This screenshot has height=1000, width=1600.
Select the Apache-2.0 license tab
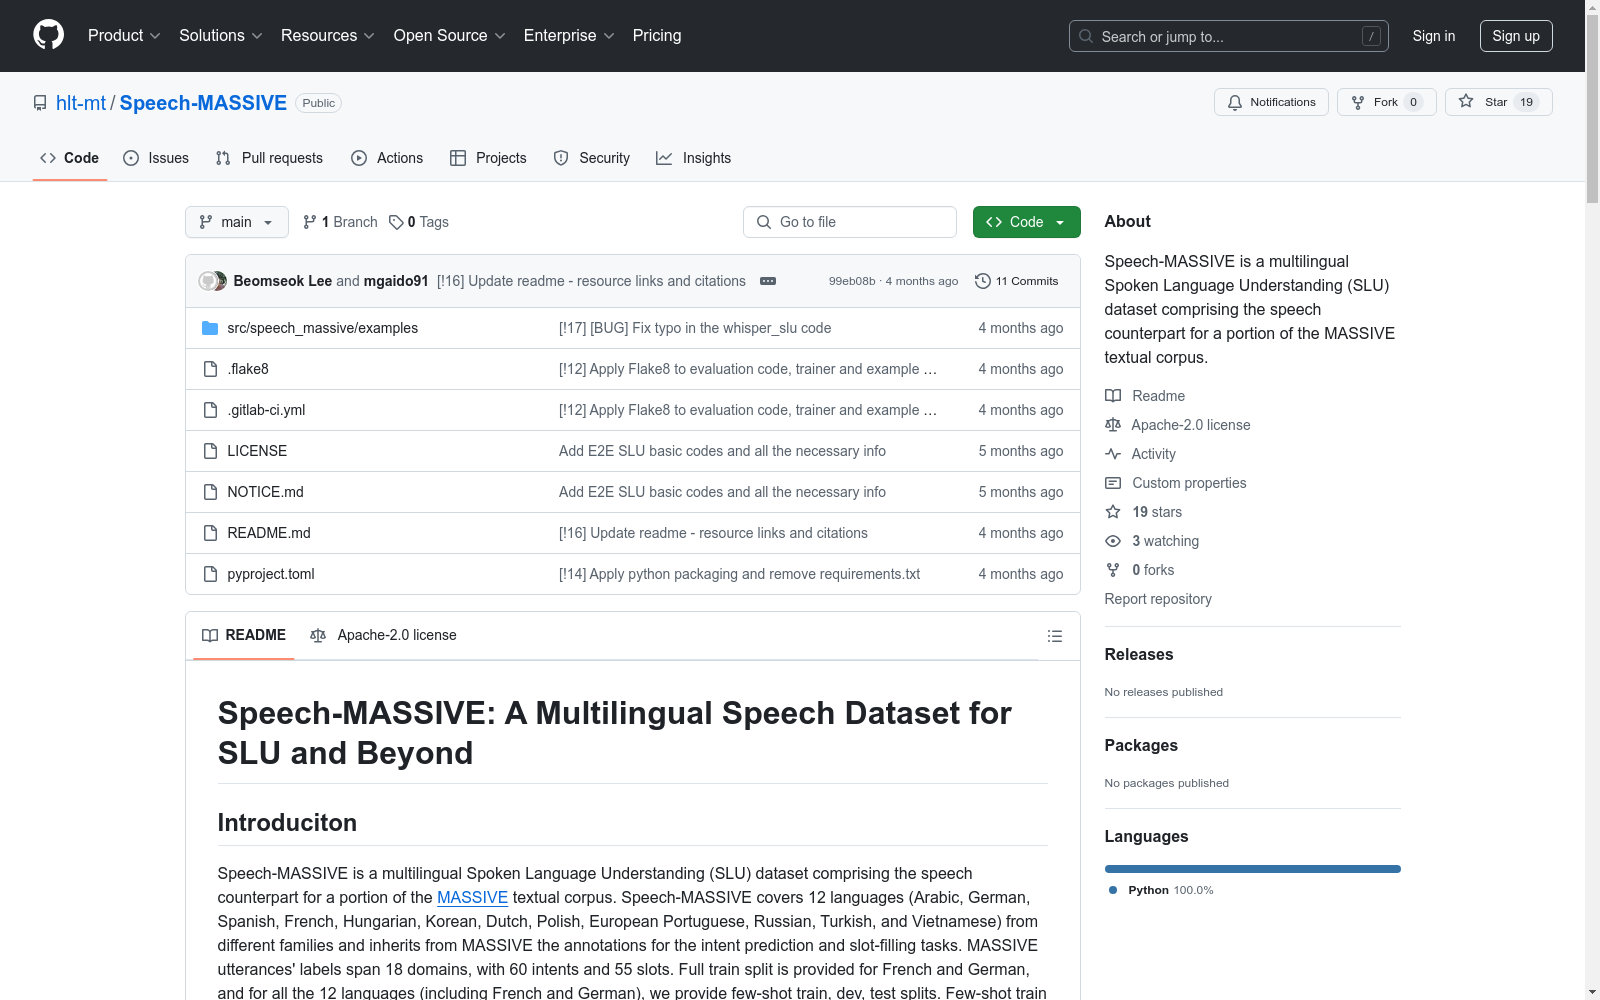(383, 635)
